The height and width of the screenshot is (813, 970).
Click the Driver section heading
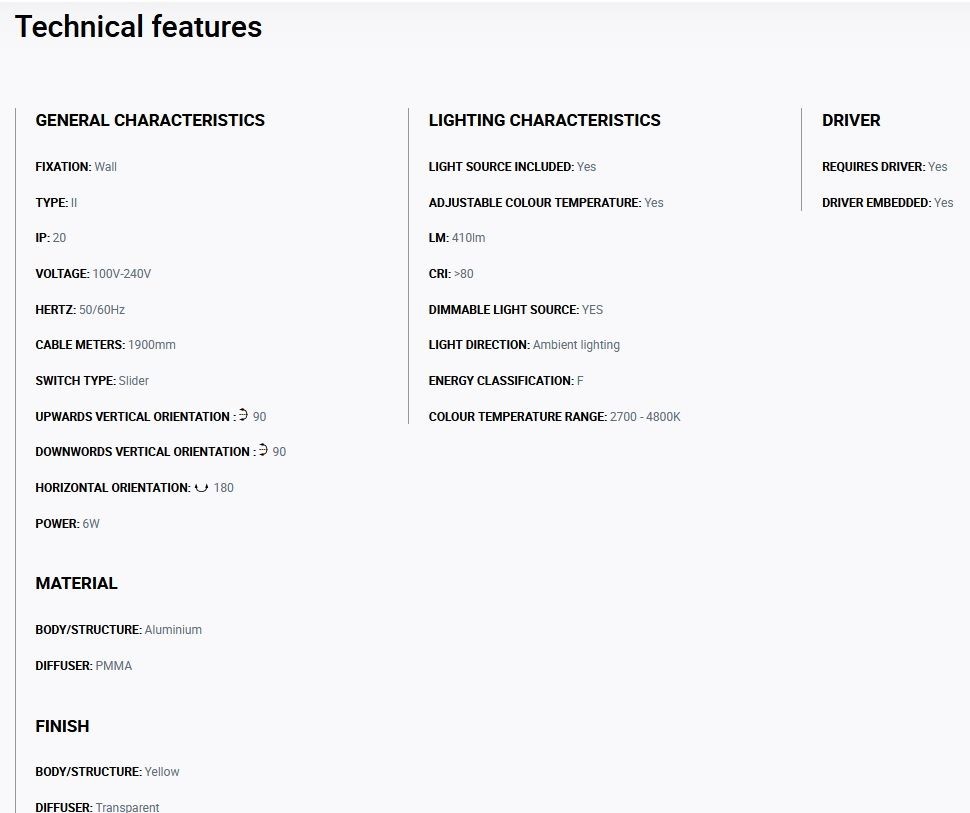851,120
